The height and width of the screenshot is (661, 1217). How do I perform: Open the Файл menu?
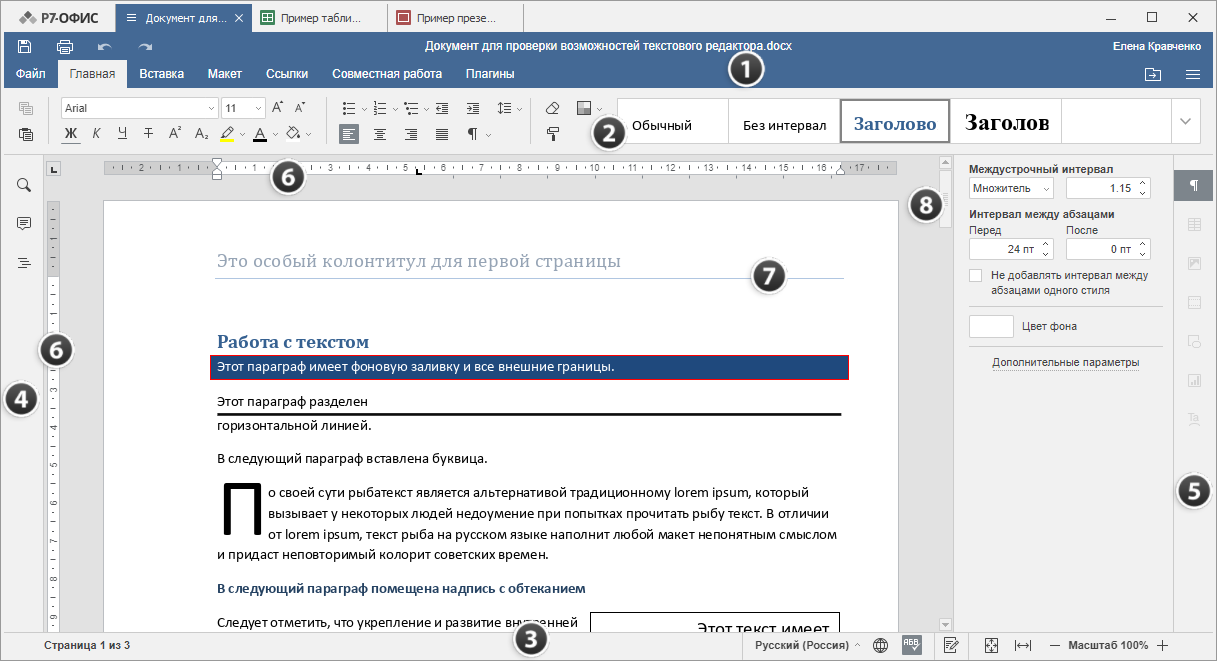(30, 74)
